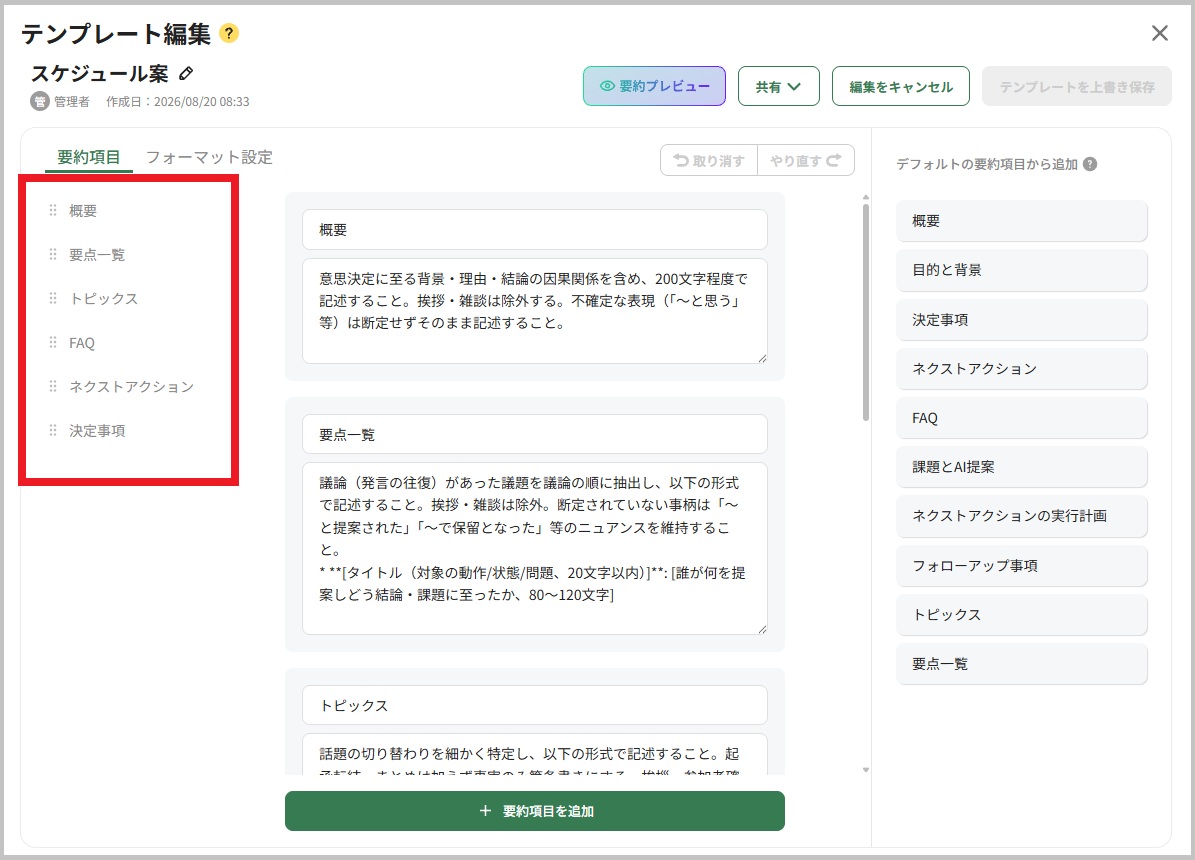
Task: Click the resize grip of 概要 text area
Action: click(761, 358)
